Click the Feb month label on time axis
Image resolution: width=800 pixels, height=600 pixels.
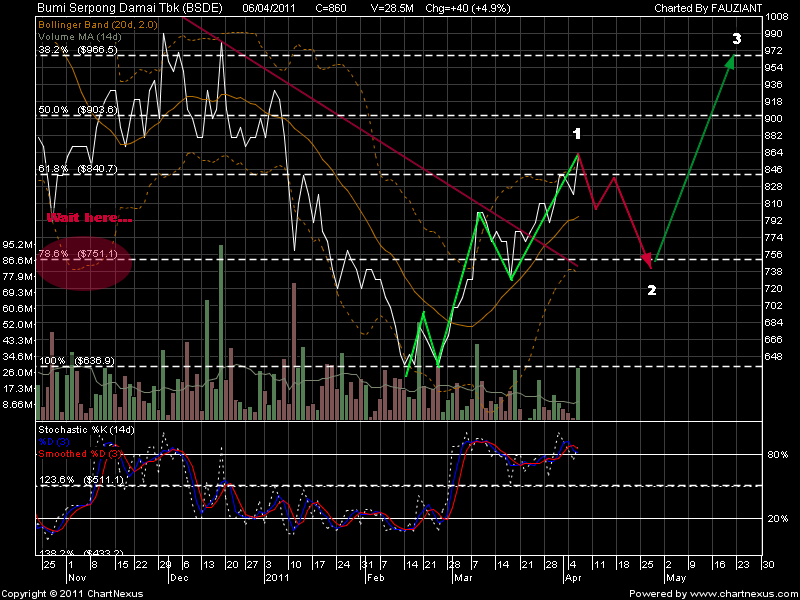click(376, 578)
